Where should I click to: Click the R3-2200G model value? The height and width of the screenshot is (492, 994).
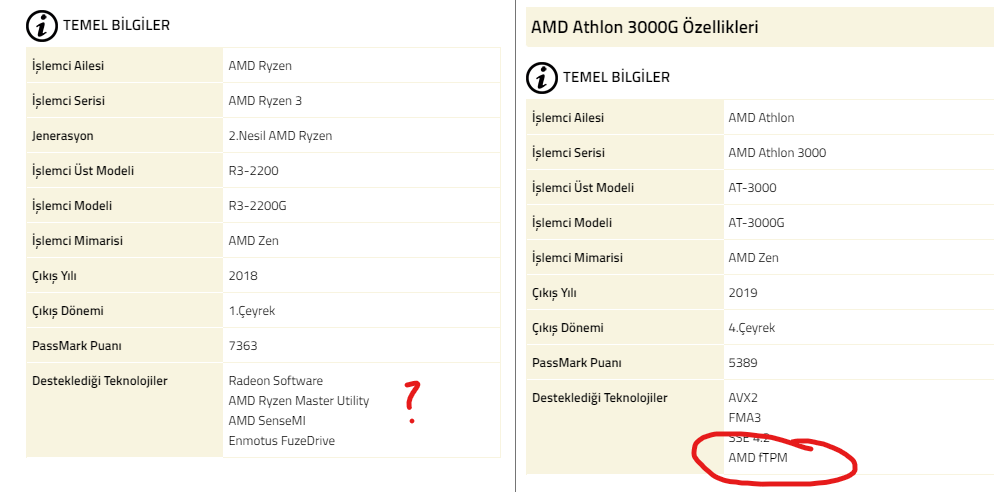[x=260, y=206]
